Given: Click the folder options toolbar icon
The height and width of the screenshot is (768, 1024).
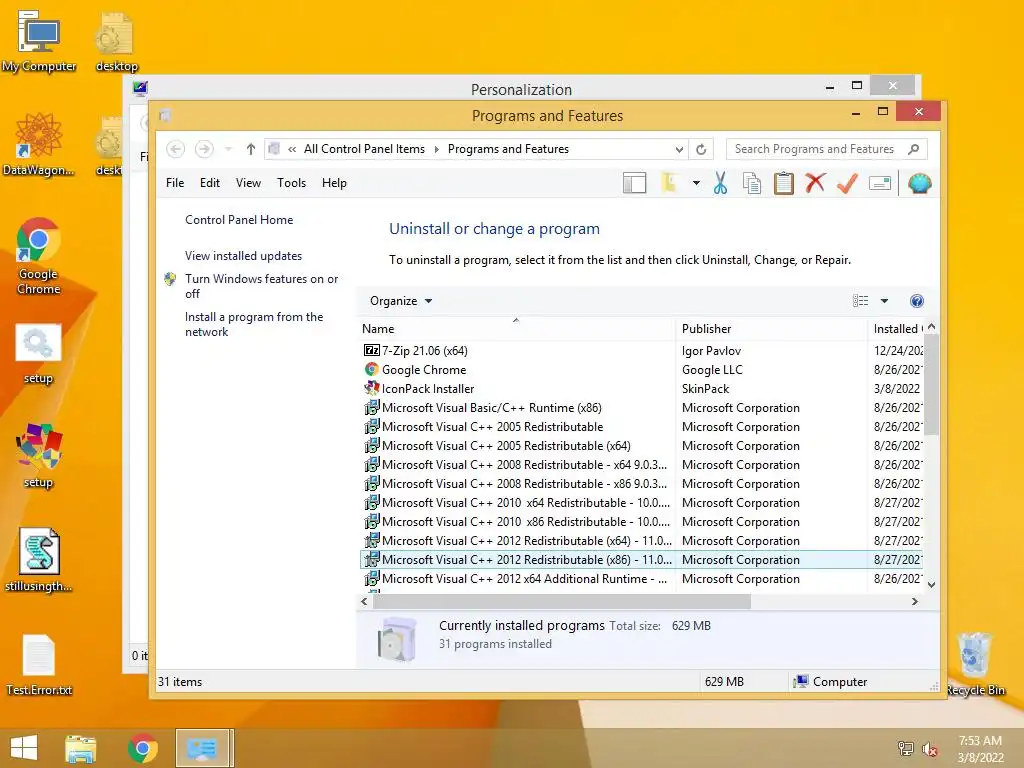Looking at the screenshot, I should click(x=669, y=184).
